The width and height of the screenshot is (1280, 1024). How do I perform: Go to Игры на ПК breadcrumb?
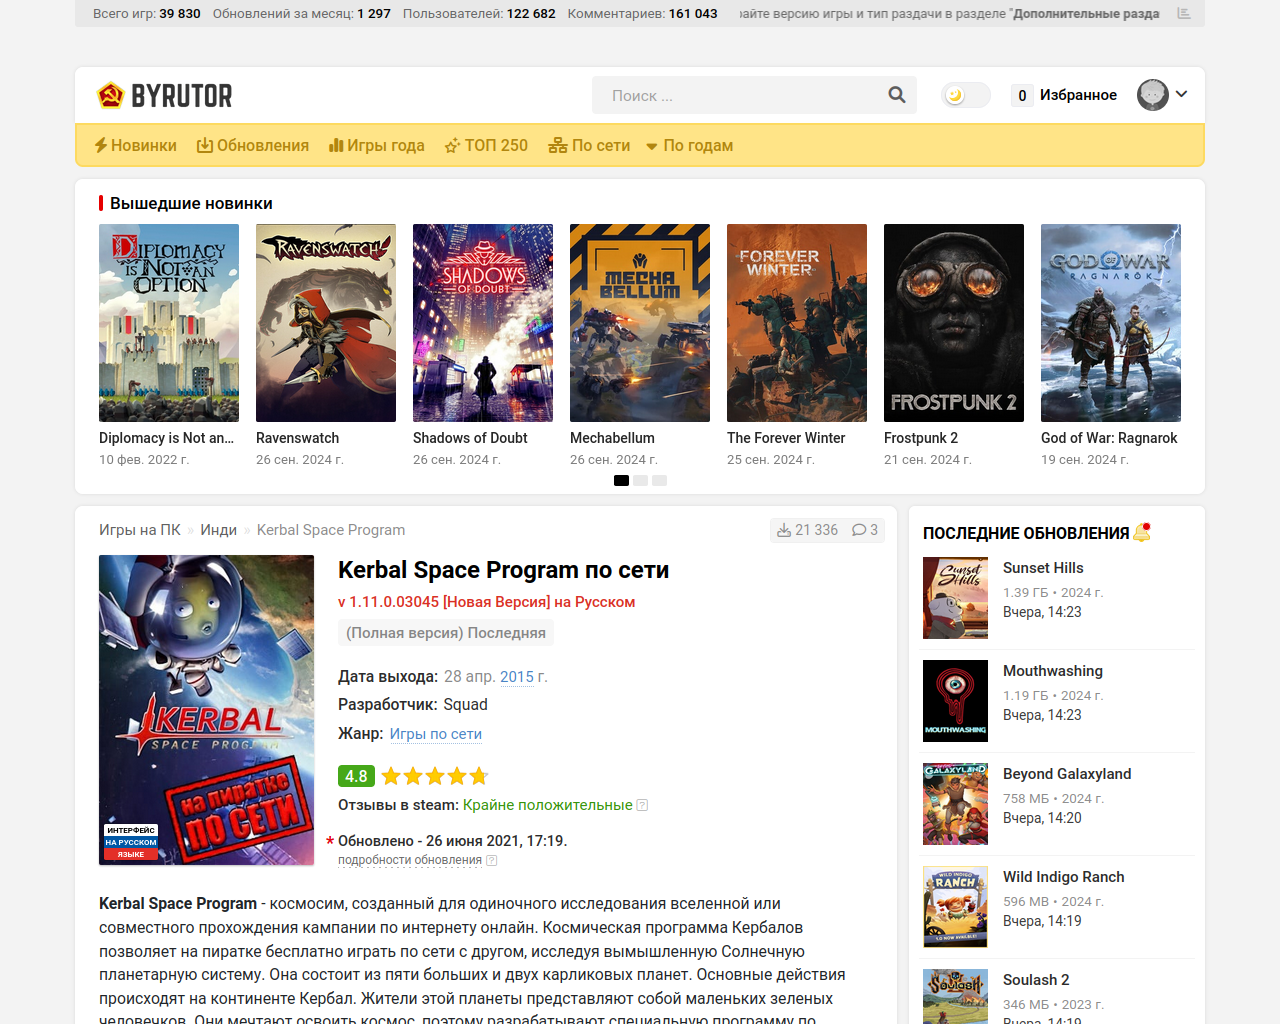[140, 530]
